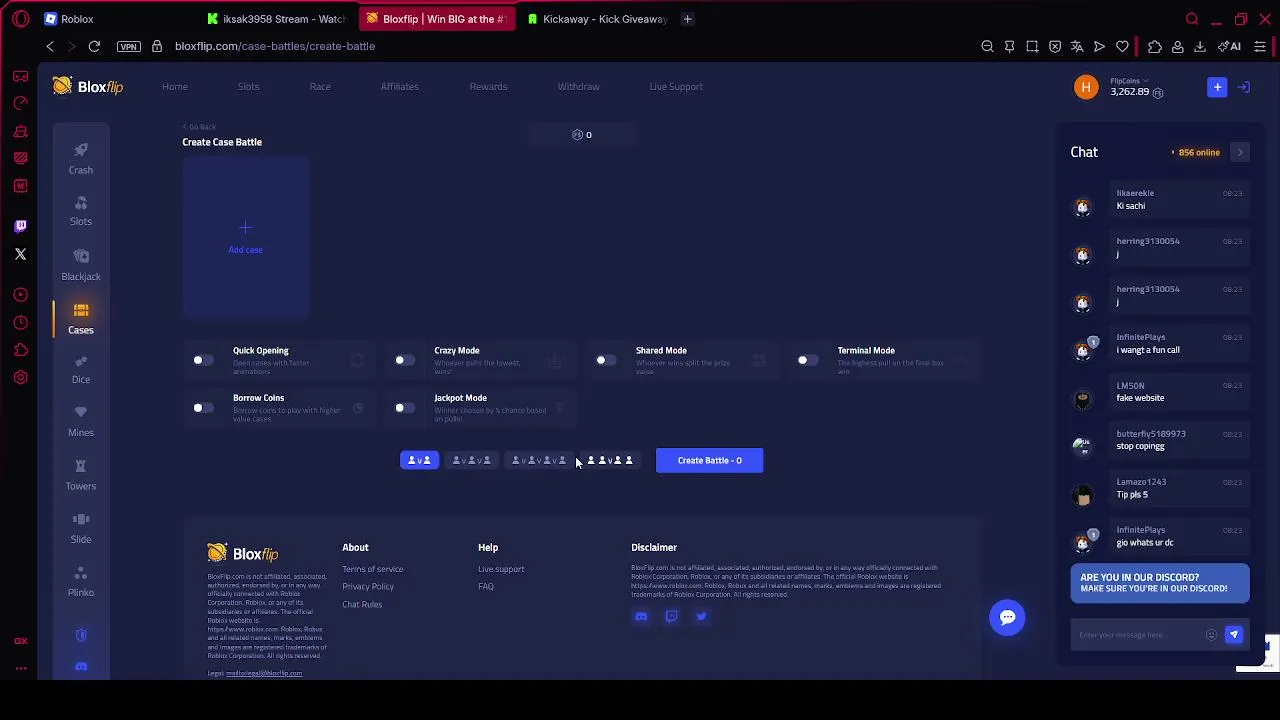This screenshot has width=1280, height=720.
Task: Open the Rewards nav item
Action: pos(488,87)
